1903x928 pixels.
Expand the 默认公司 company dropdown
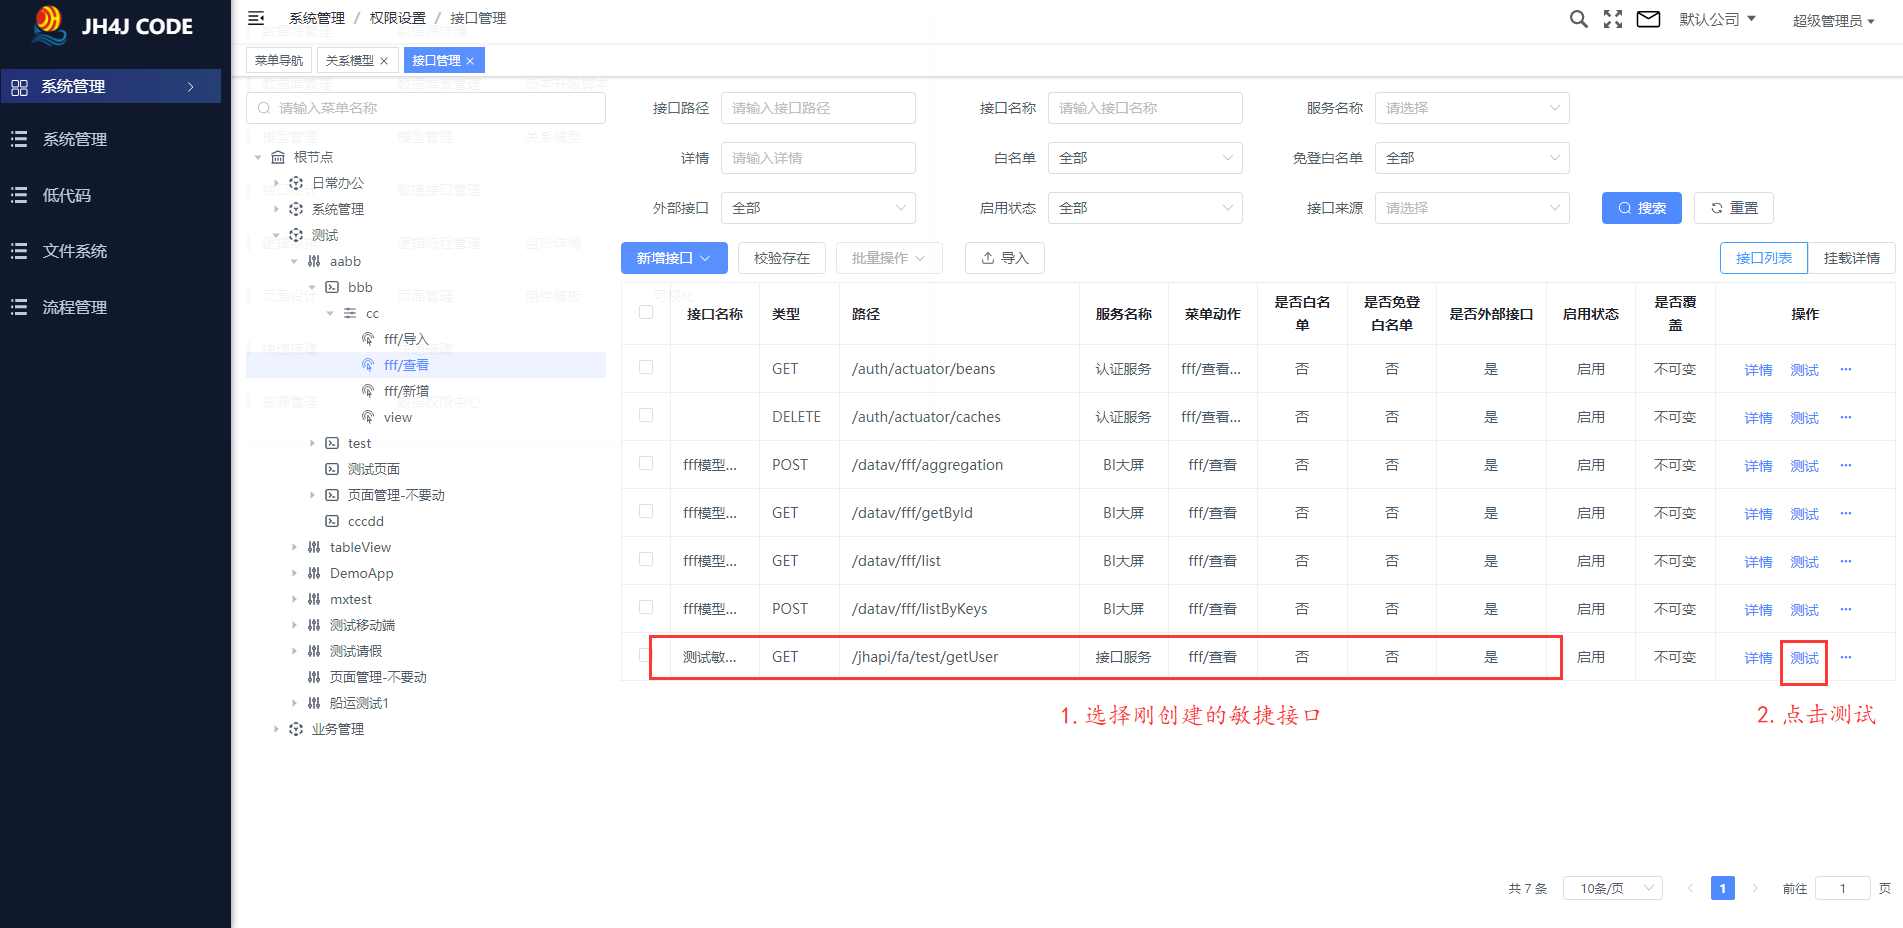point(1717,19)
